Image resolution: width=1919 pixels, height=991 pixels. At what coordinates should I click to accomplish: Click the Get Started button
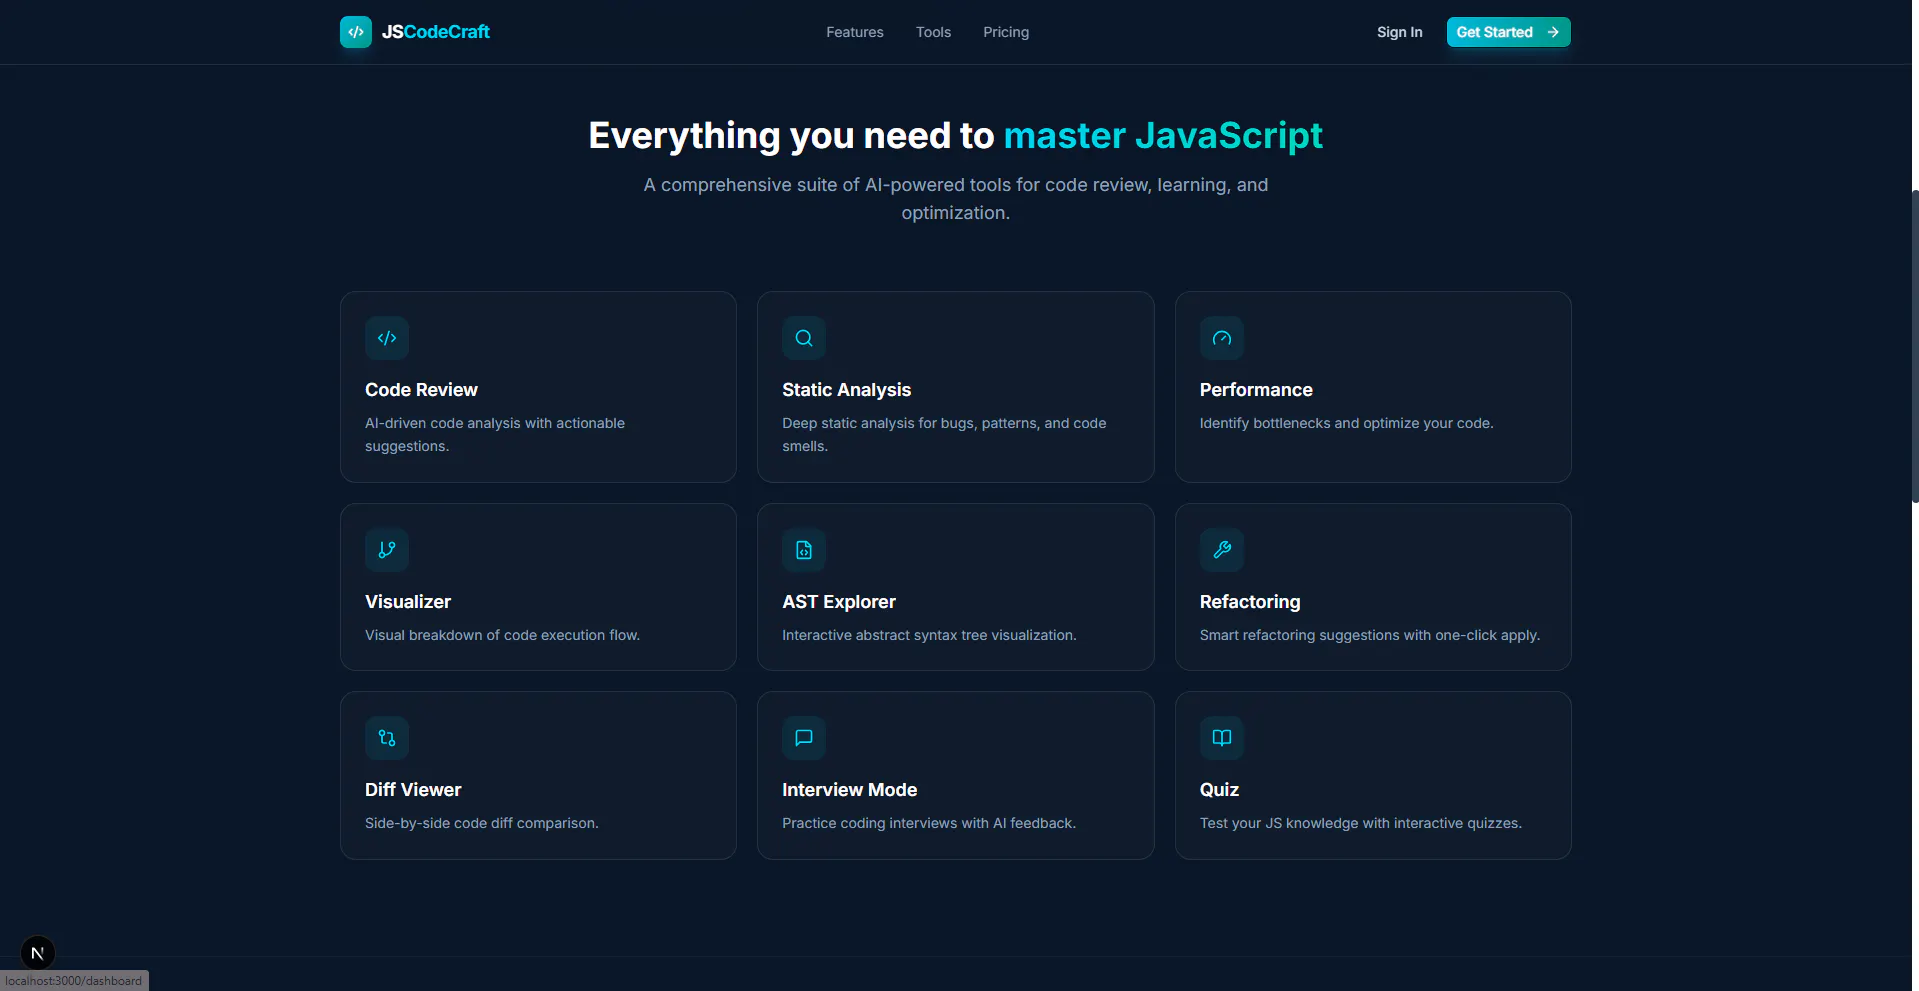pyautogui.click(x=1508, y=32)
